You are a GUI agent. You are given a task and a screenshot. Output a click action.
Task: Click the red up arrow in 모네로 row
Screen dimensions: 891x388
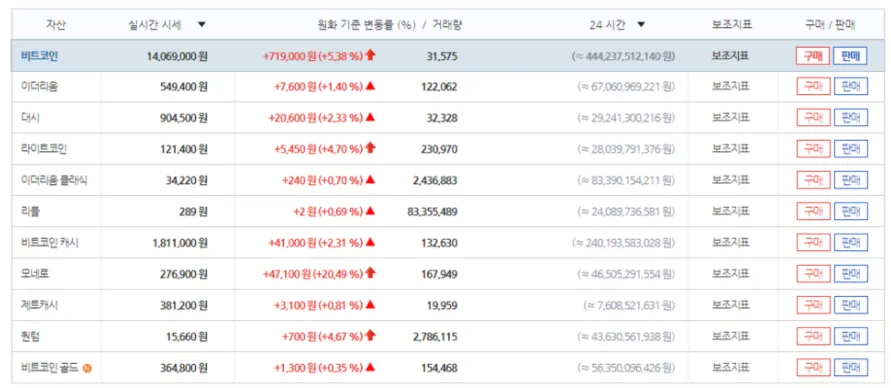[370, 273]
